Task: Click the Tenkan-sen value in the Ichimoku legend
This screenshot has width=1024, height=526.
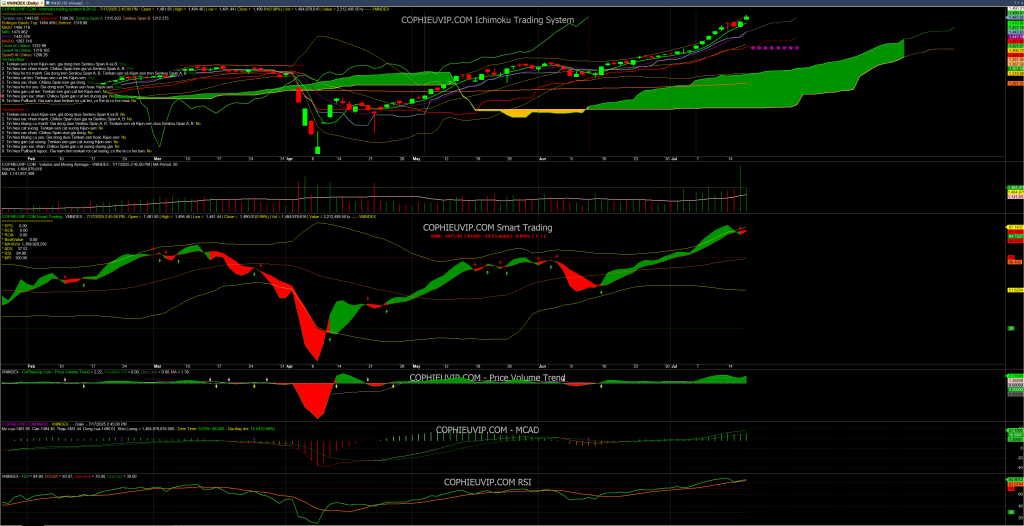Action: (31, 18)
